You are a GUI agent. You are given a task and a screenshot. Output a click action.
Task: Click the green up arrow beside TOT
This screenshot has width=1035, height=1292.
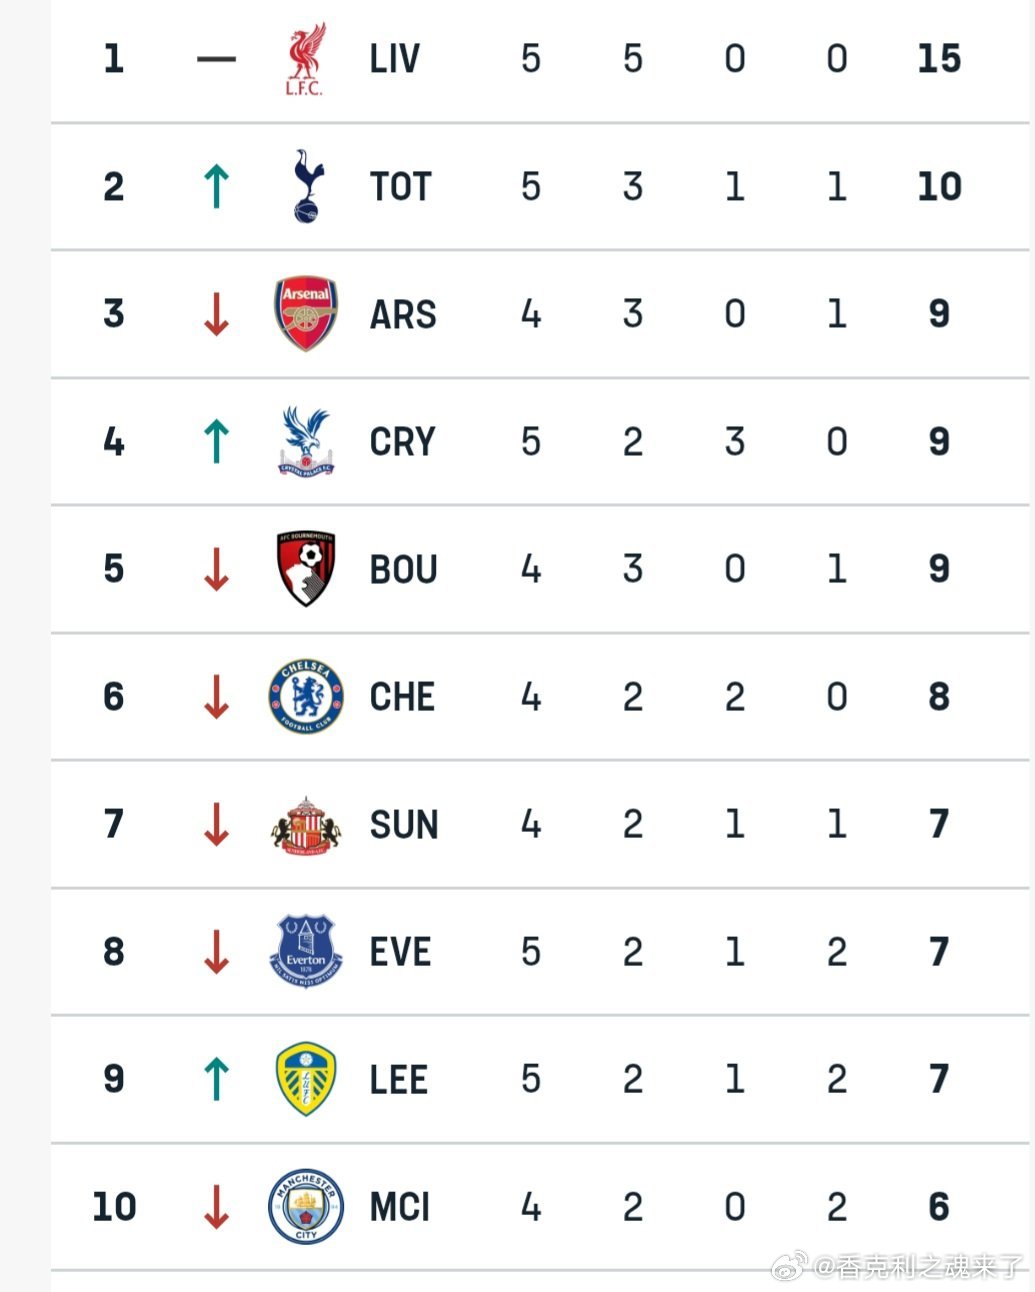pyautogui.click(x=216, y=186)
